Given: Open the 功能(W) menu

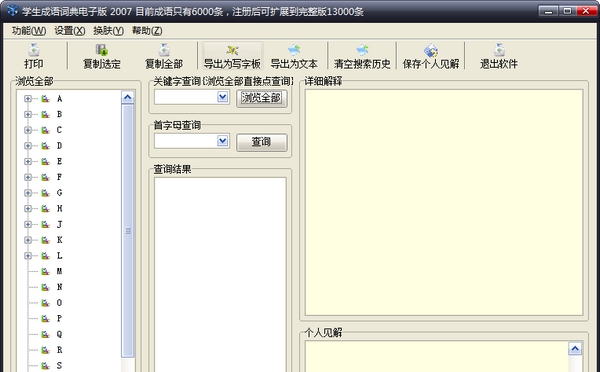Looking at the screenshot, I should (29, 31).
